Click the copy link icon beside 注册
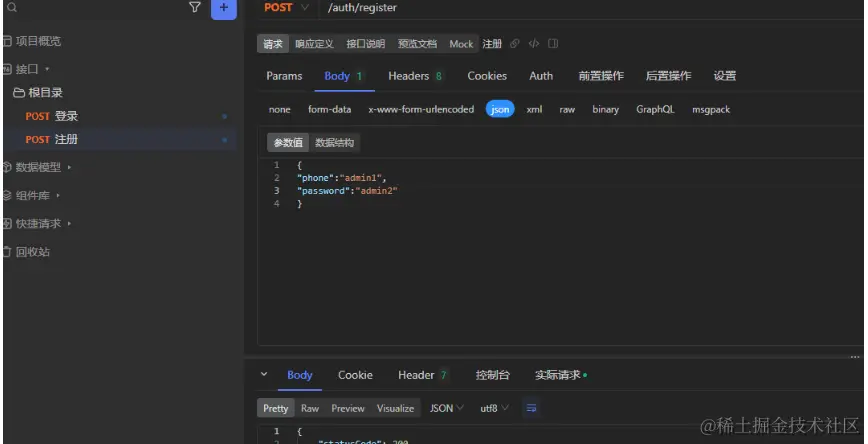Viewport: 868px width, 444px height. coord(515,43)
